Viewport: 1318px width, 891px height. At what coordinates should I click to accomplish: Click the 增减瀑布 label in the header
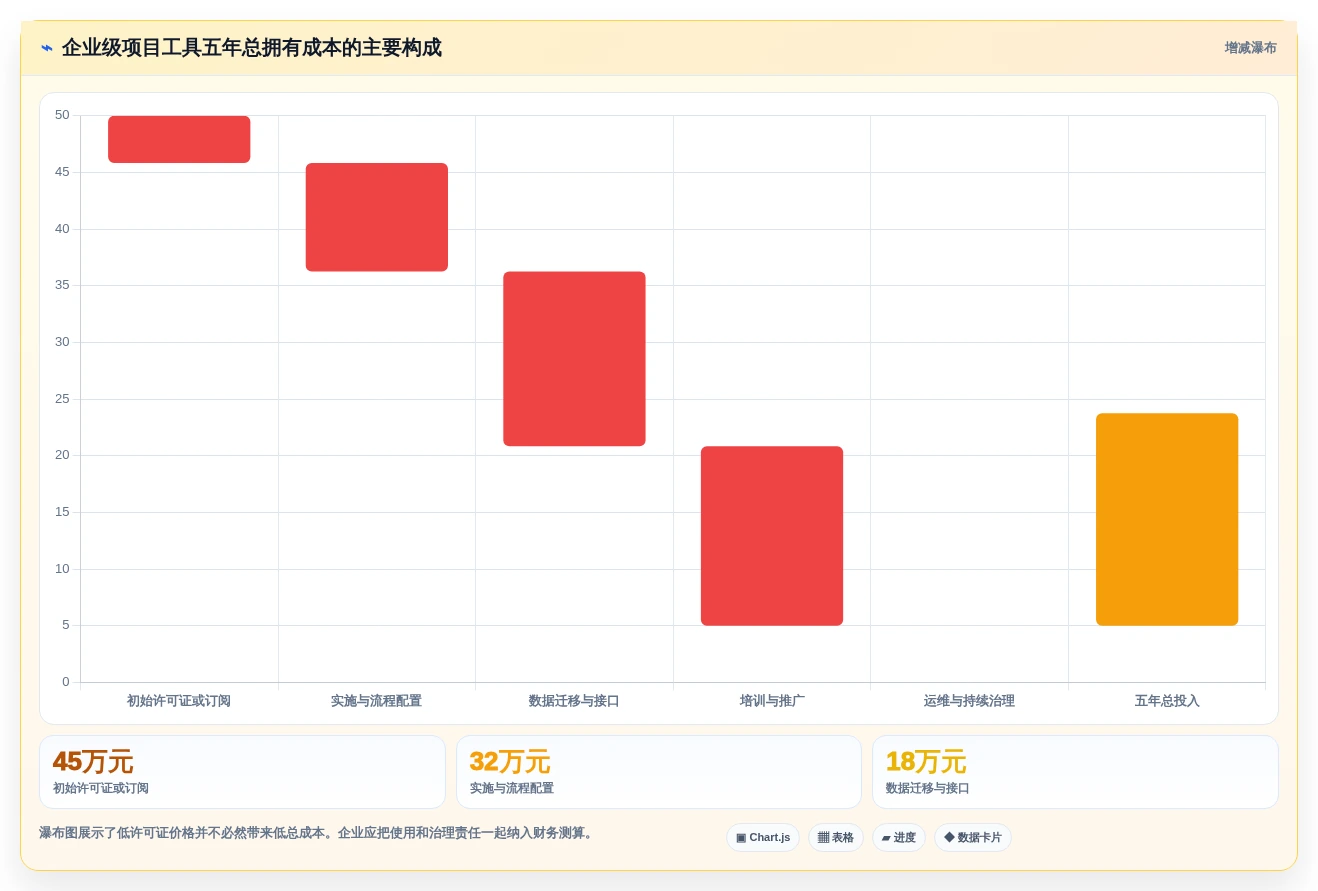pyautogui.click(x=1250, y=48)
